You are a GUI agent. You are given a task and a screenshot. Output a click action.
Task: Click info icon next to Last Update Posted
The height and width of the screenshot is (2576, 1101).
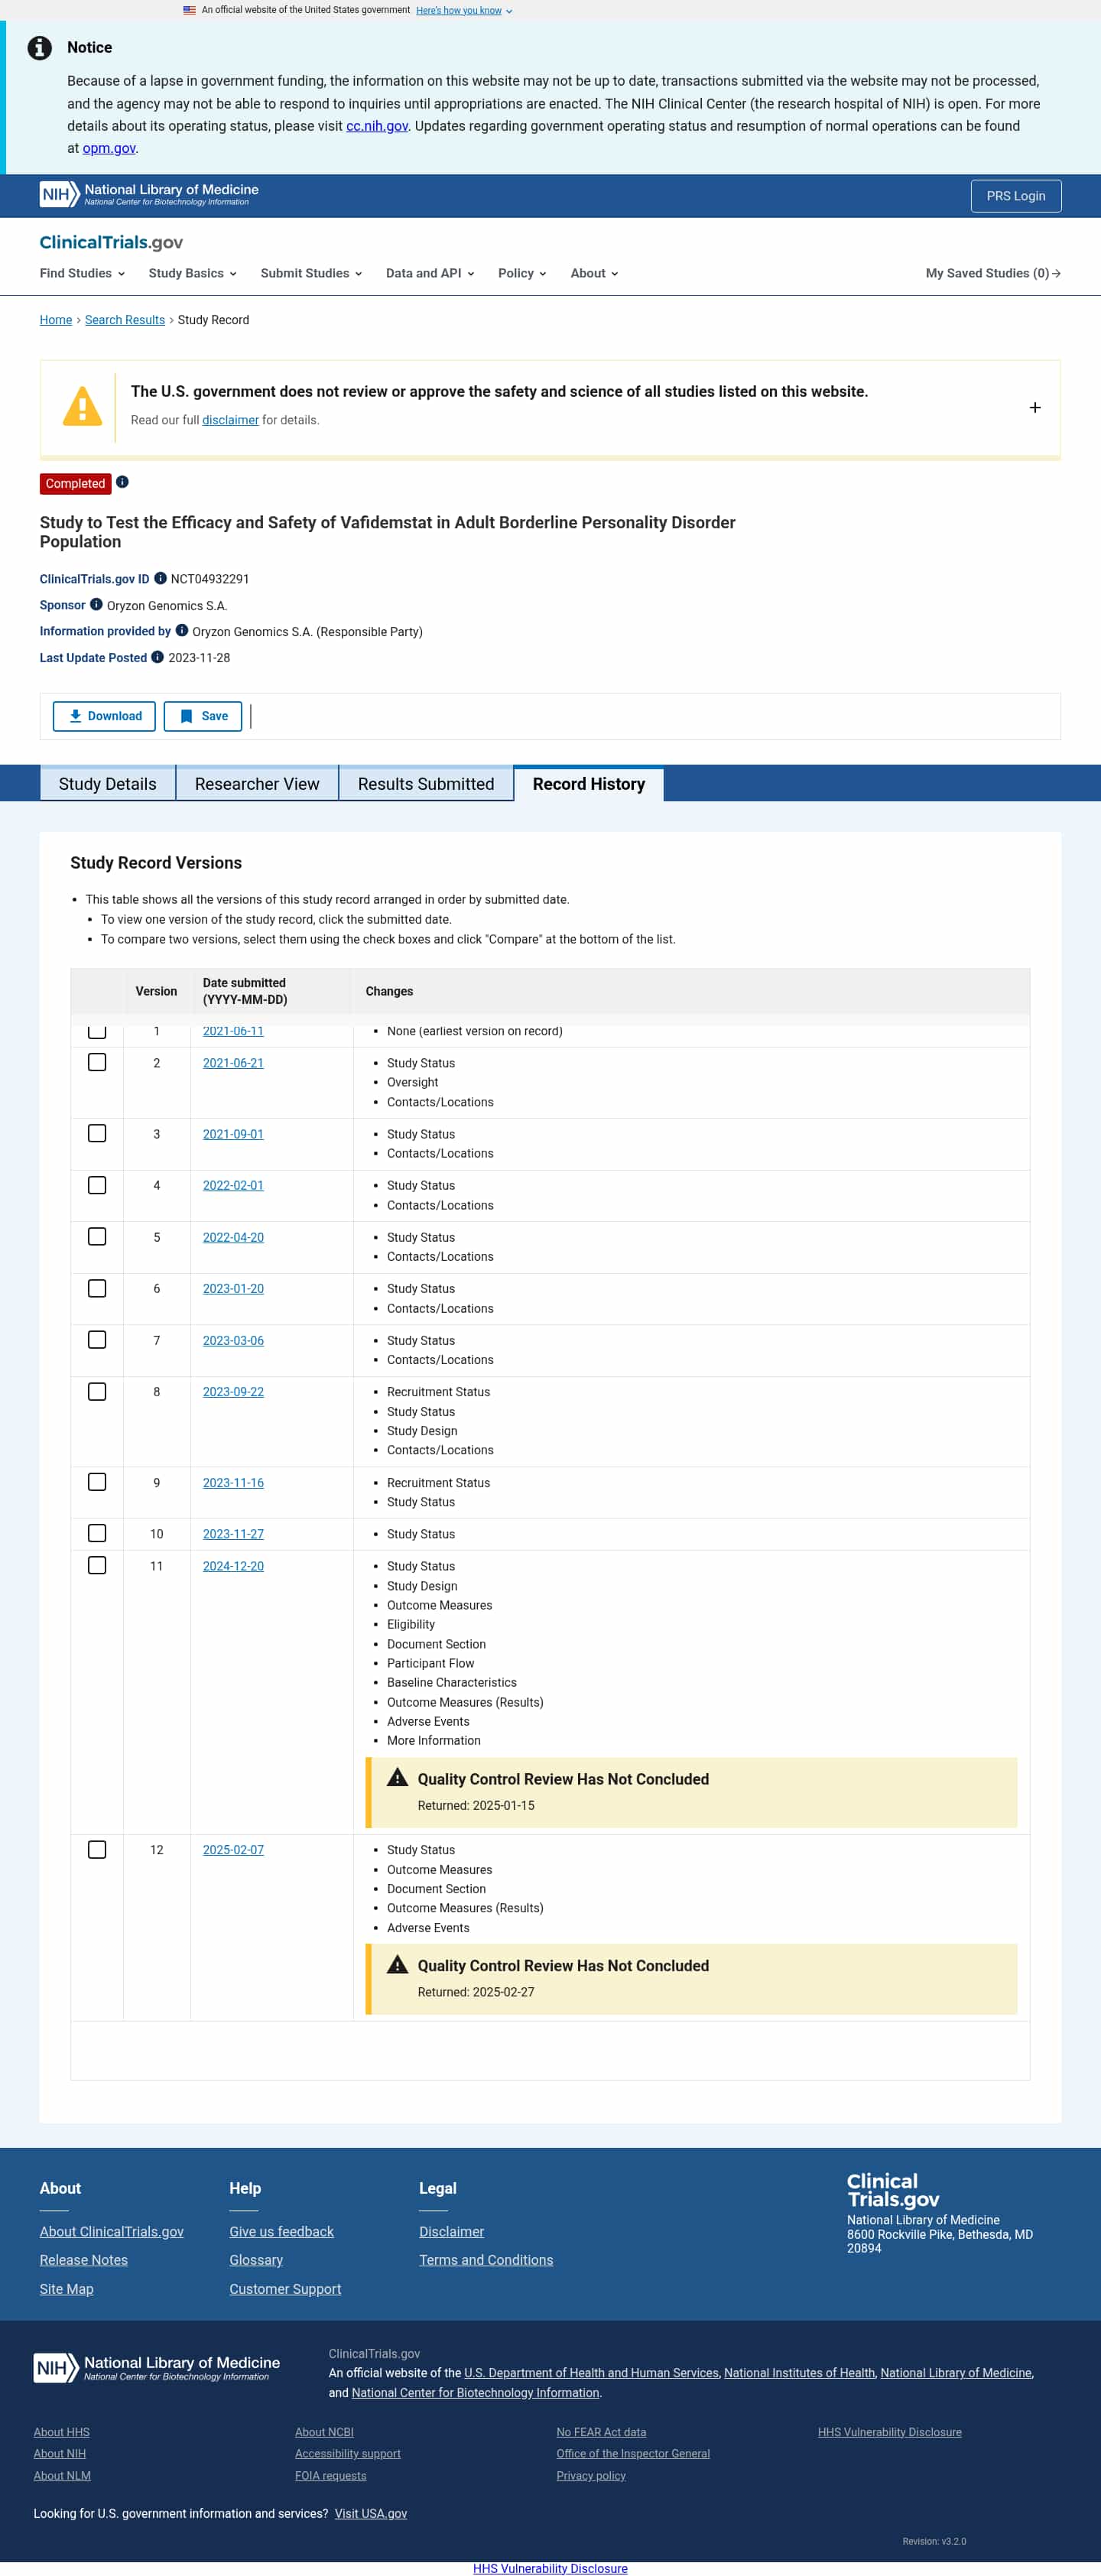coord(157,657)
